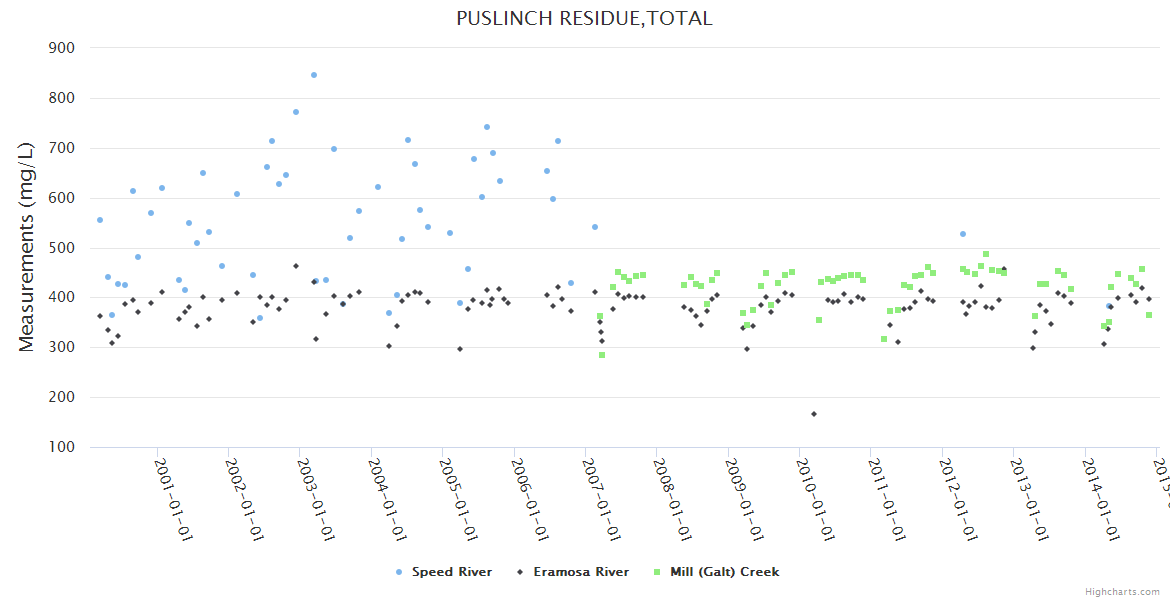This screenshot has width=1170, height=600.
Task: Click the 2007-01-01 x-axis label
Action: pos(601,499)
